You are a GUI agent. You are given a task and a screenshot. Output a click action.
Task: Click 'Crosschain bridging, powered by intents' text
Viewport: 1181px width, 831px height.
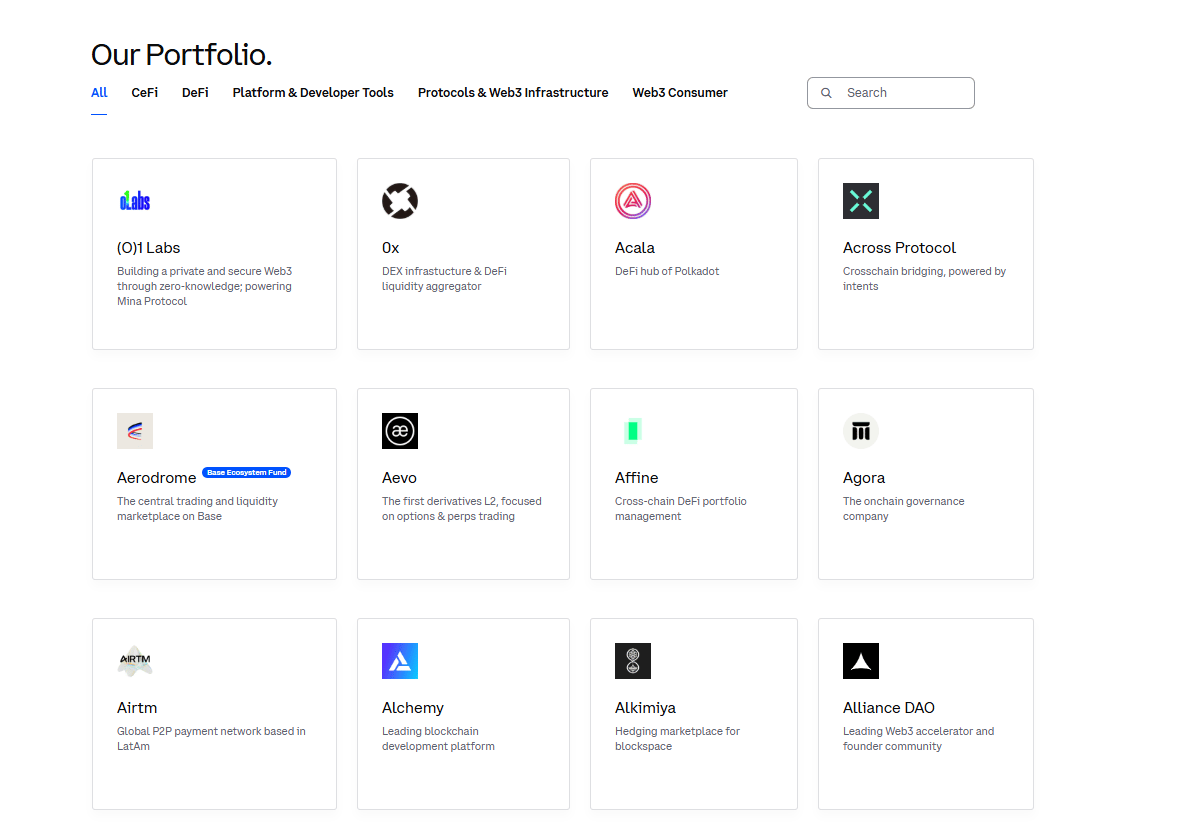(924, 279)
